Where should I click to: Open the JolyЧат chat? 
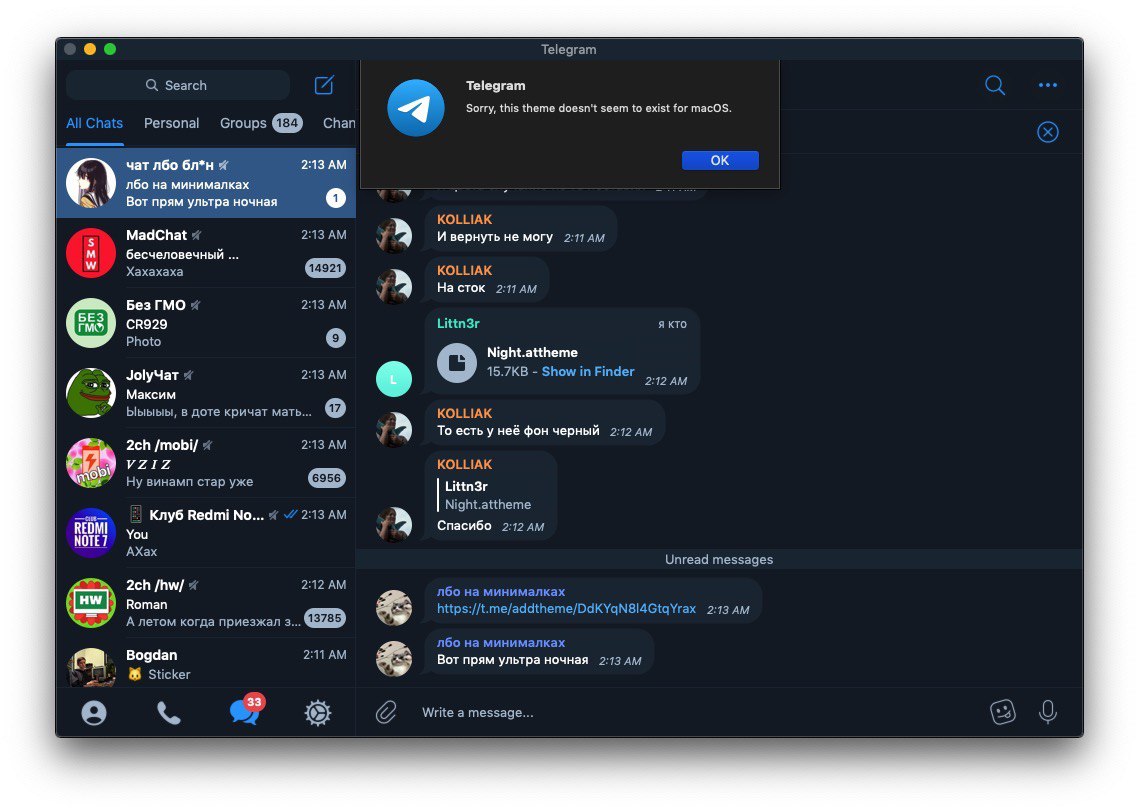click(x=206, y=393)
